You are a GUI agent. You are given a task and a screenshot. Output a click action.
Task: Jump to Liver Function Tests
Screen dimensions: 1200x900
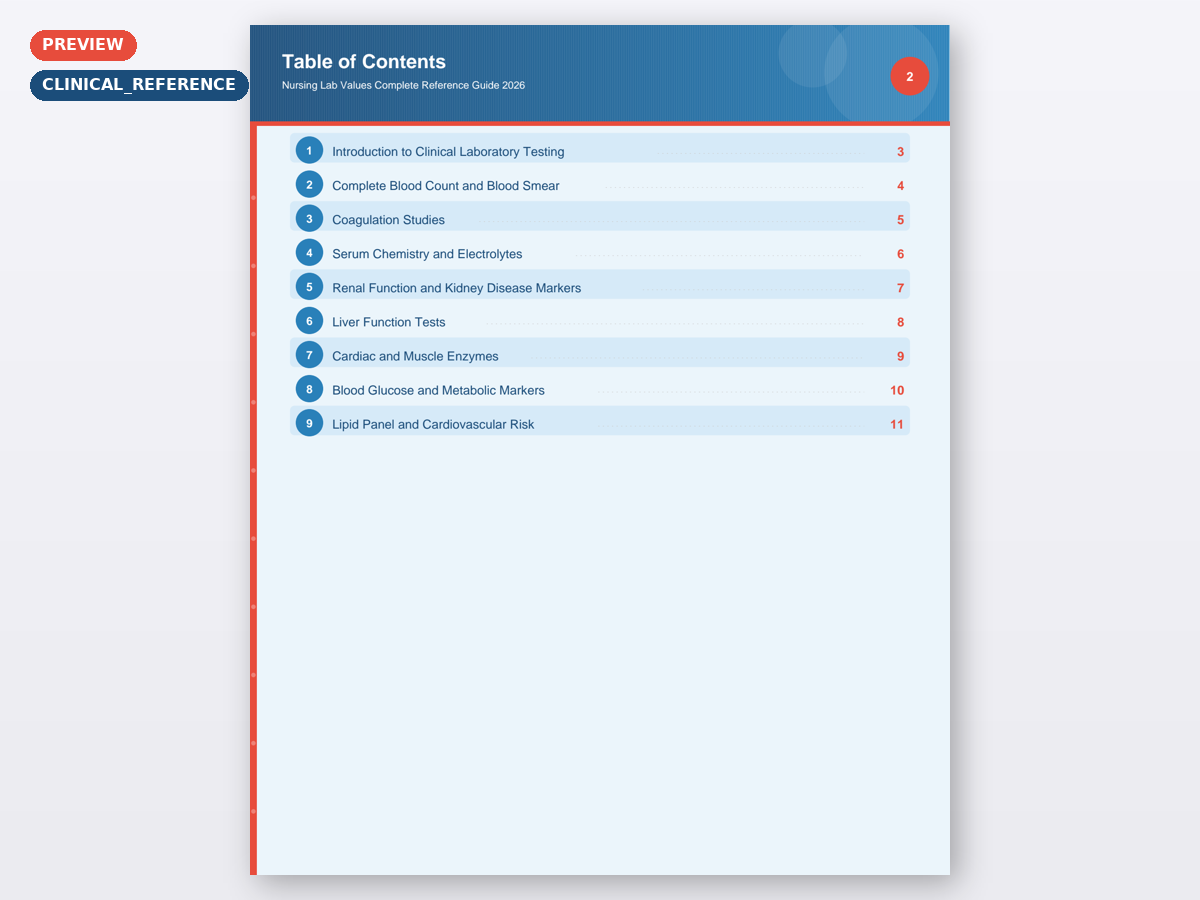pos(388,322)
